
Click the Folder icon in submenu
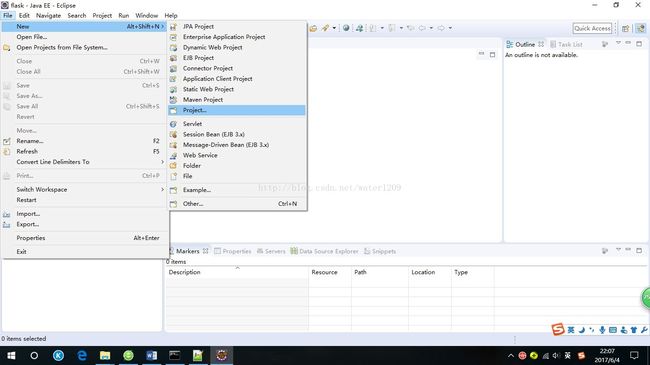[174, 166]
